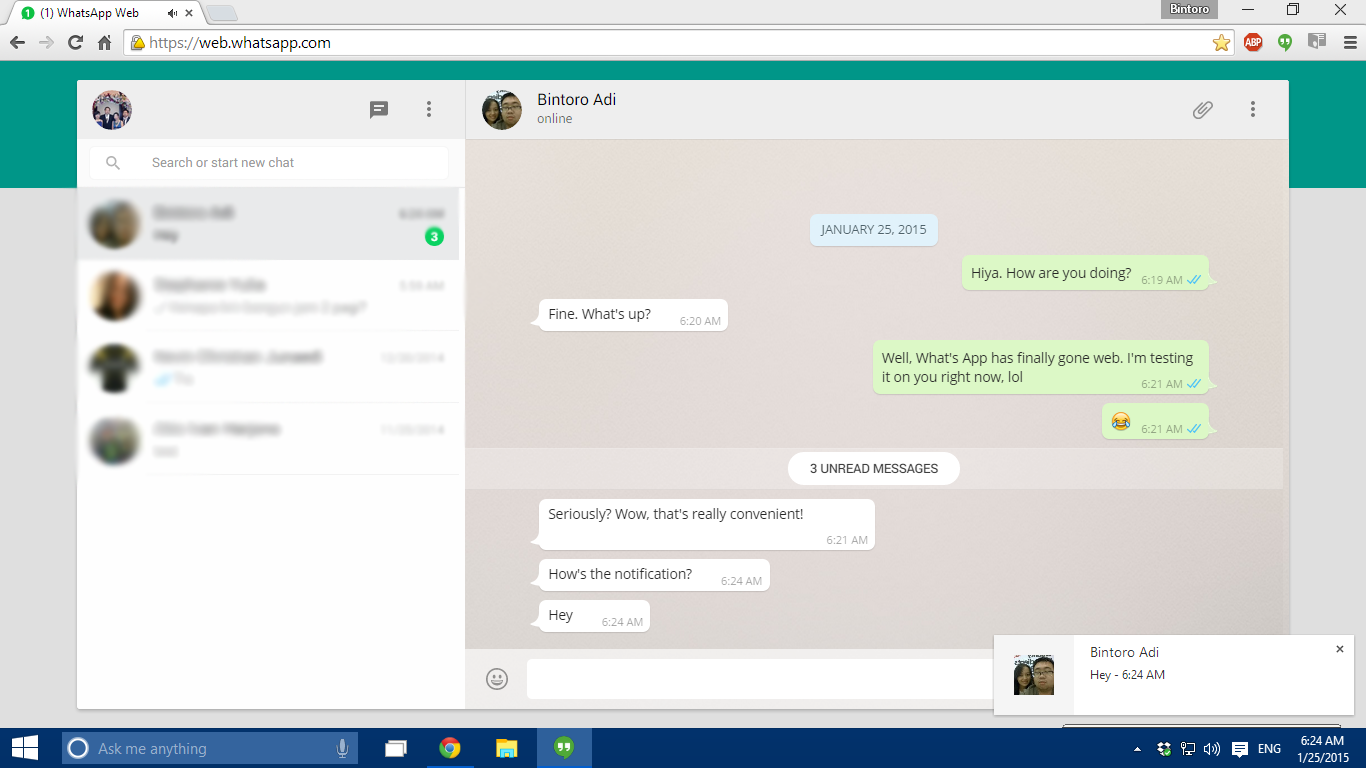Click the green 3 unread badge
This screenshot has height=768, width=1366.
tap(434, 237)
